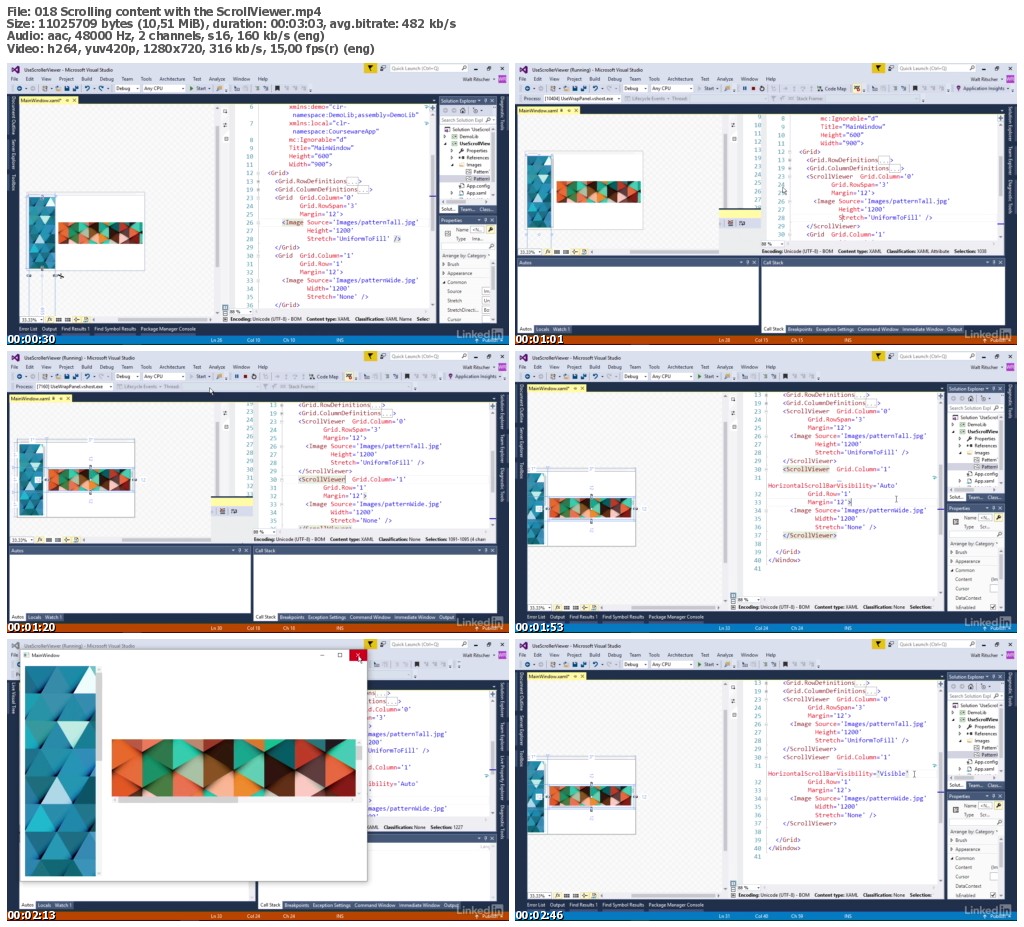Expand the Appearance category in Properties, 00:01:53 frame
1024x927 pixels.
pyautogui.click(x=952, y=561)
